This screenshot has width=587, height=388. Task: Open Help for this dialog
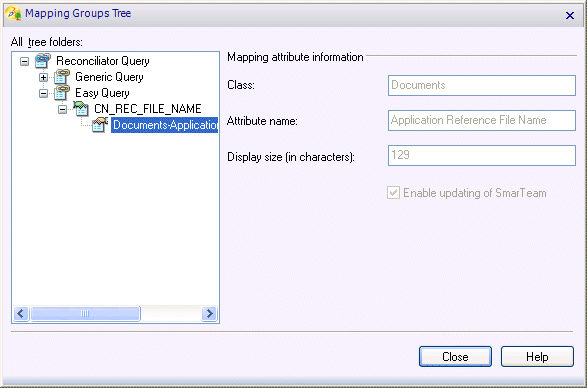pos(537,357)
